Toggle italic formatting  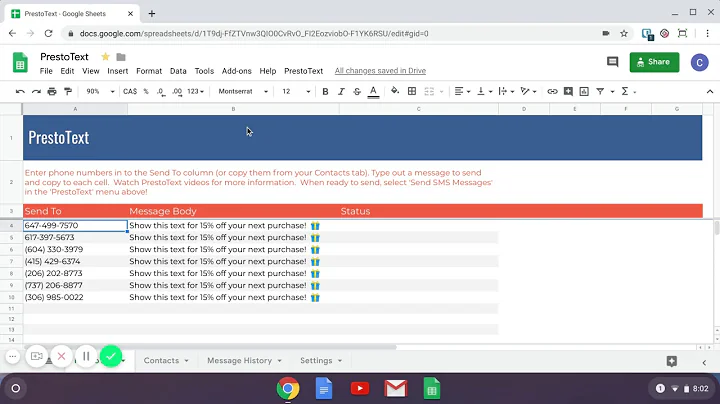tap(341, 91)
